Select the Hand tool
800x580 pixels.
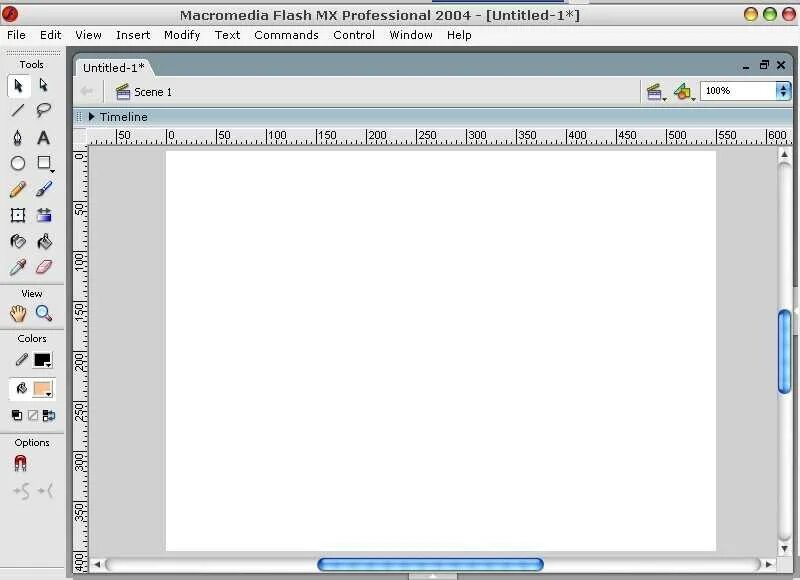(x=18, y=313)
